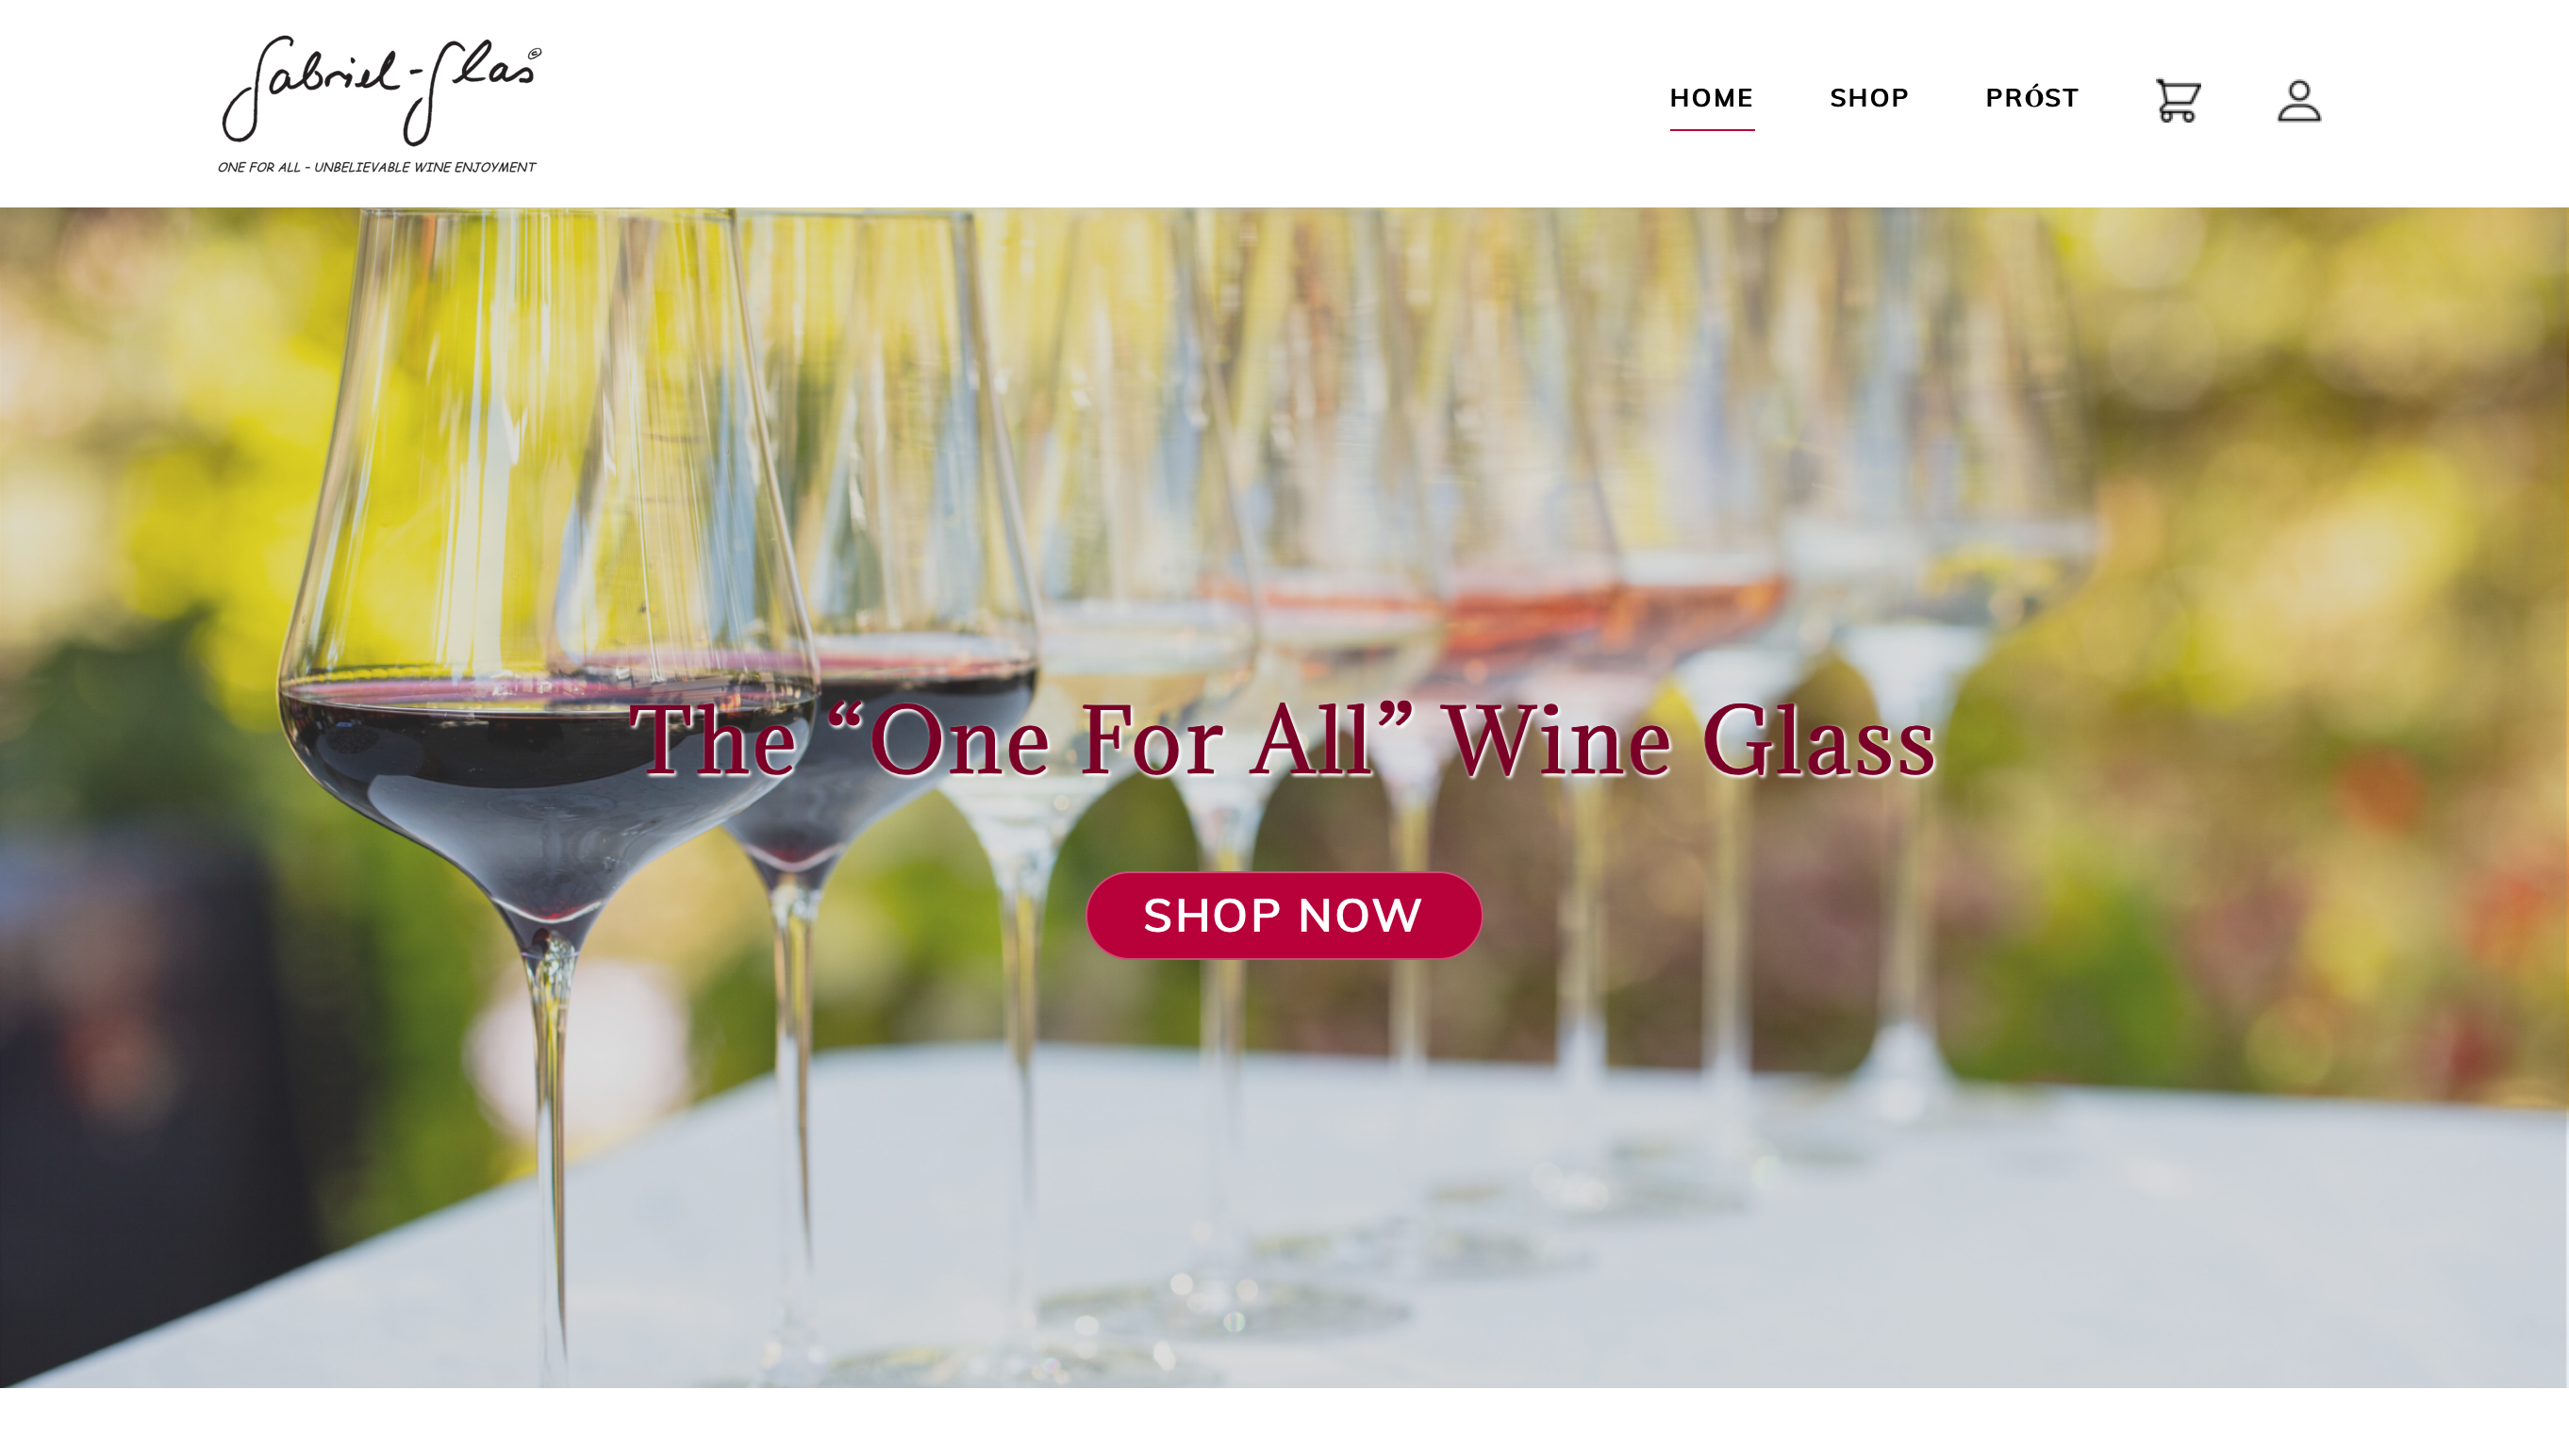Go to the HOME menu item
This screenshot has width=2569, height=1456.
coord(1711,98)
